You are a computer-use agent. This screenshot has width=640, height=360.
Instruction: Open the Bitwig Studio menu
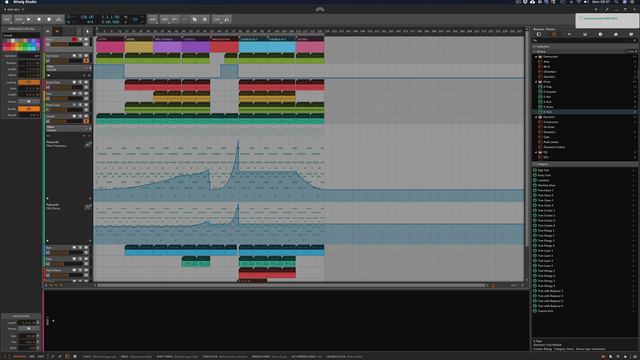coord(25,2)
